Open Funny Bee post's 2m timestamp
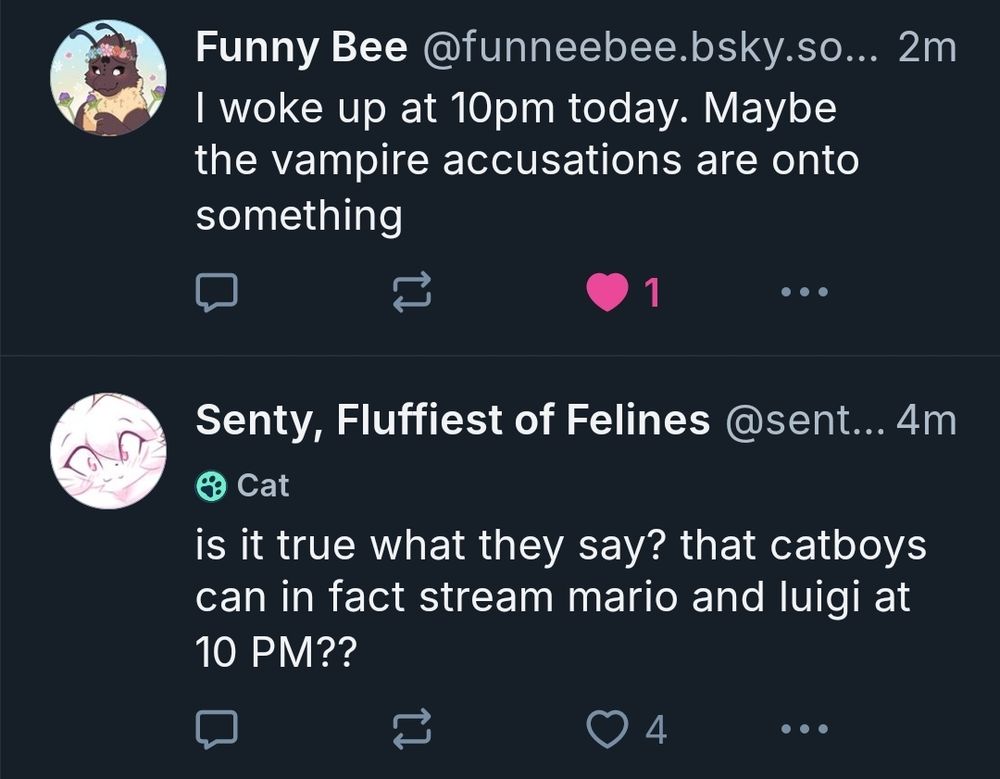 coord(927,48)
